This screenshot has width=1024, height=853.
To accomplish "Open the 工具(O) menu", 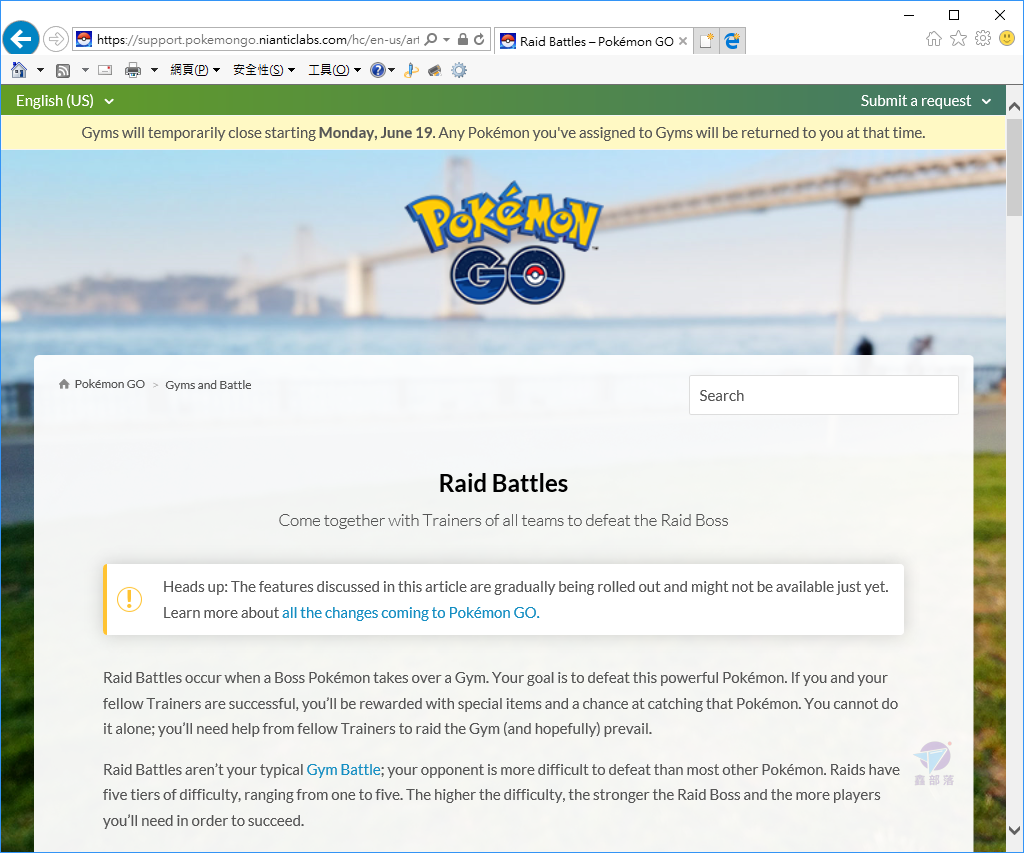I will tap(334, 70).
